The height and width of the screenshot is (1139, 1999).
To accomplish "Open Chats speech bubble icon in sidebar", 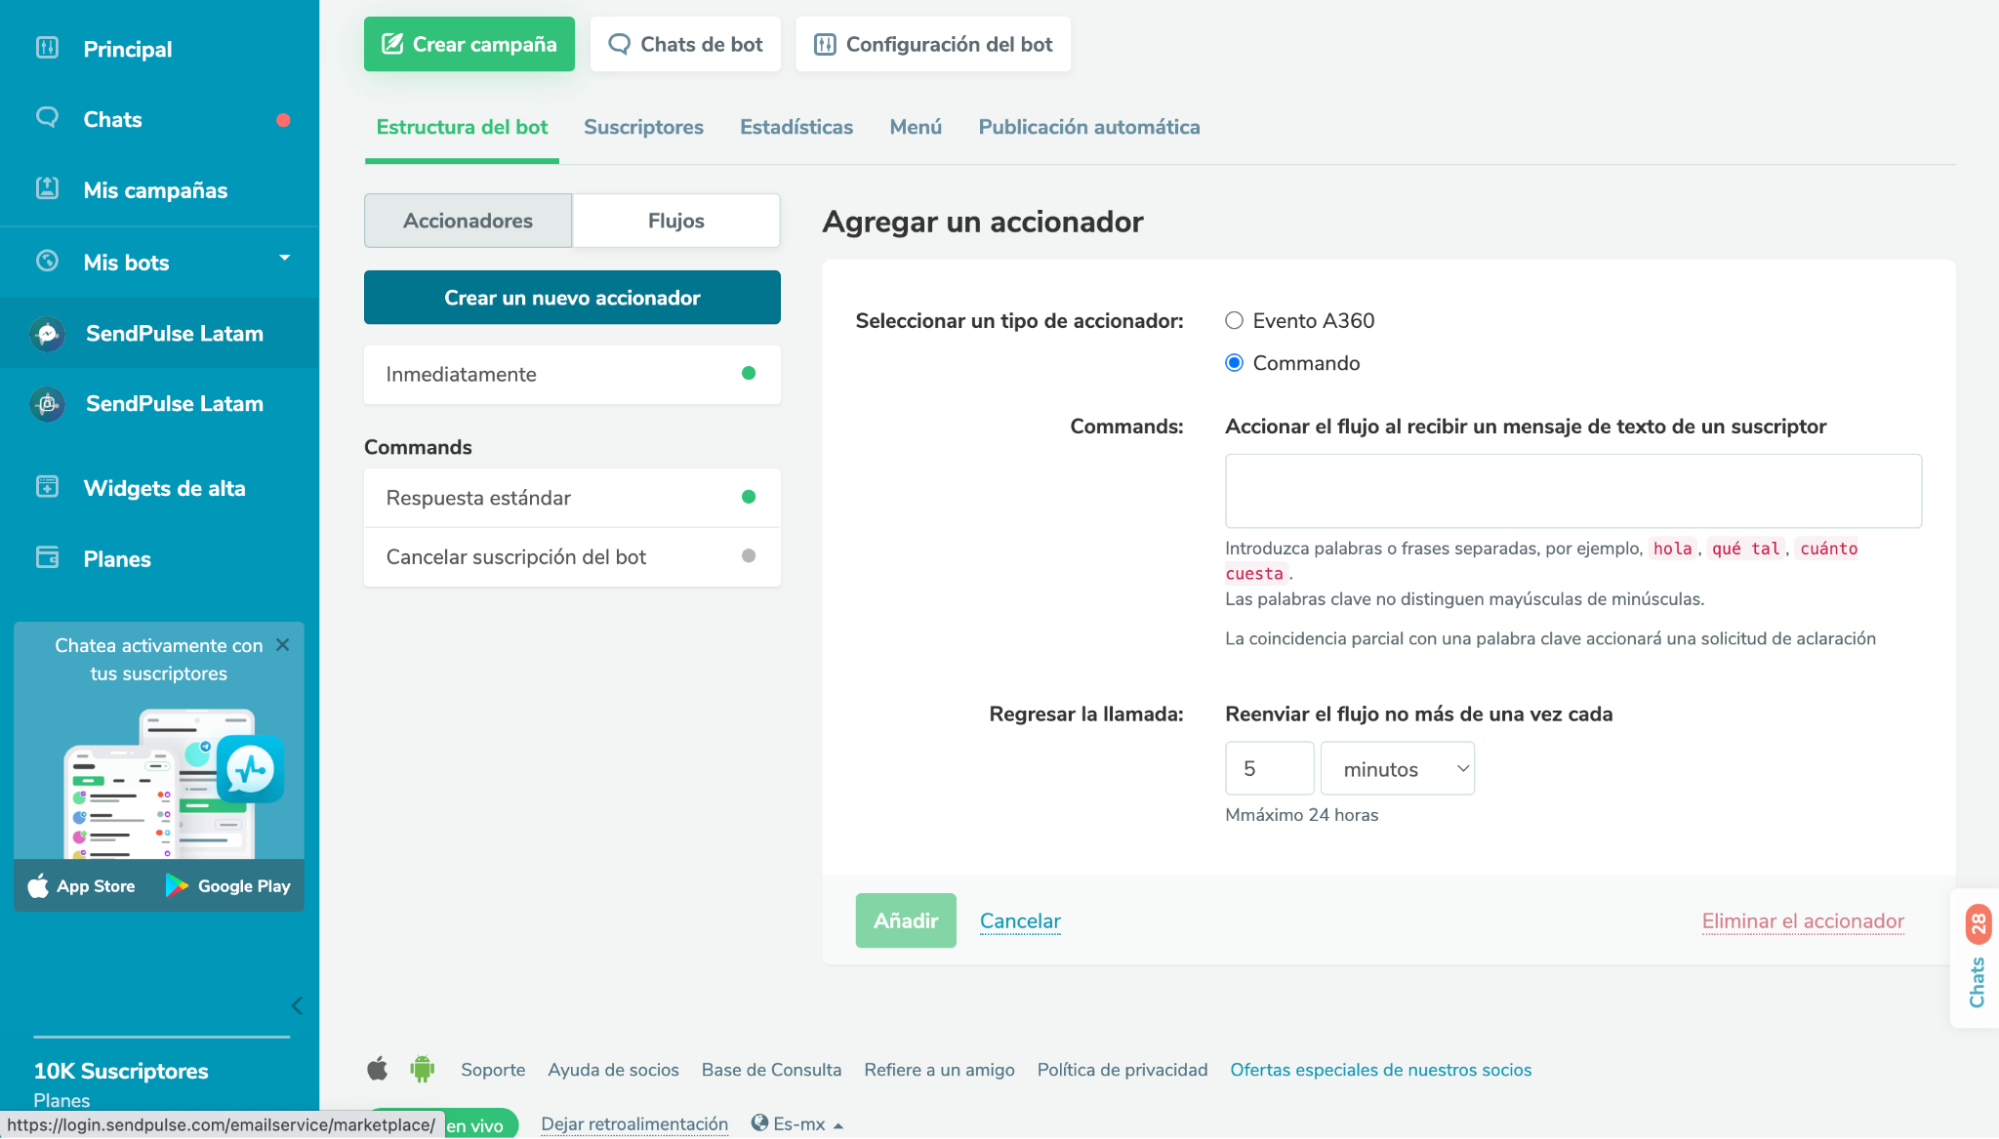I will click(x=47, y=118).
